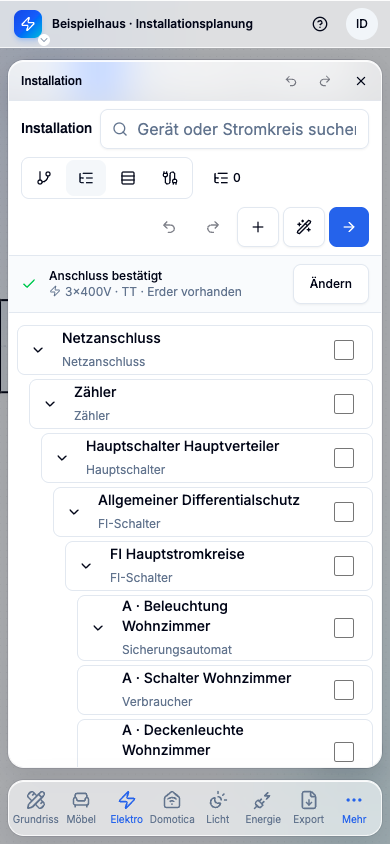
Task: Open the Licht tab
Action: click(218, 808)
